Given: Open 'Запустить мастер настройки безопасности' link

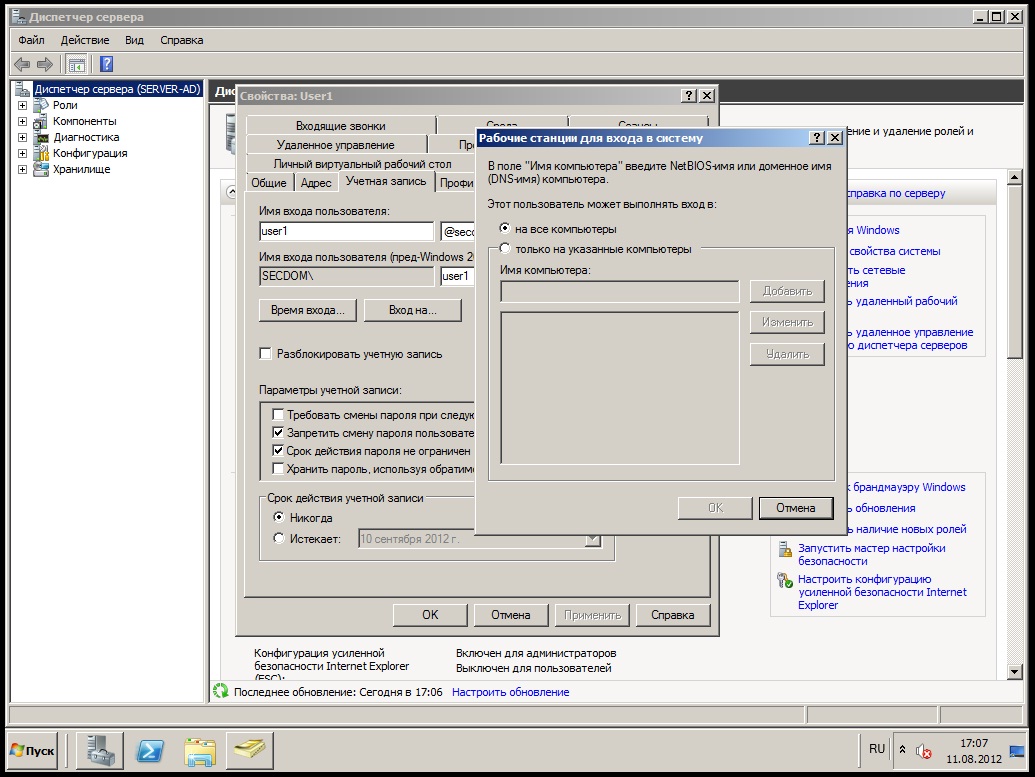Looking at the screenshot, I should click(x=871, y=555).
